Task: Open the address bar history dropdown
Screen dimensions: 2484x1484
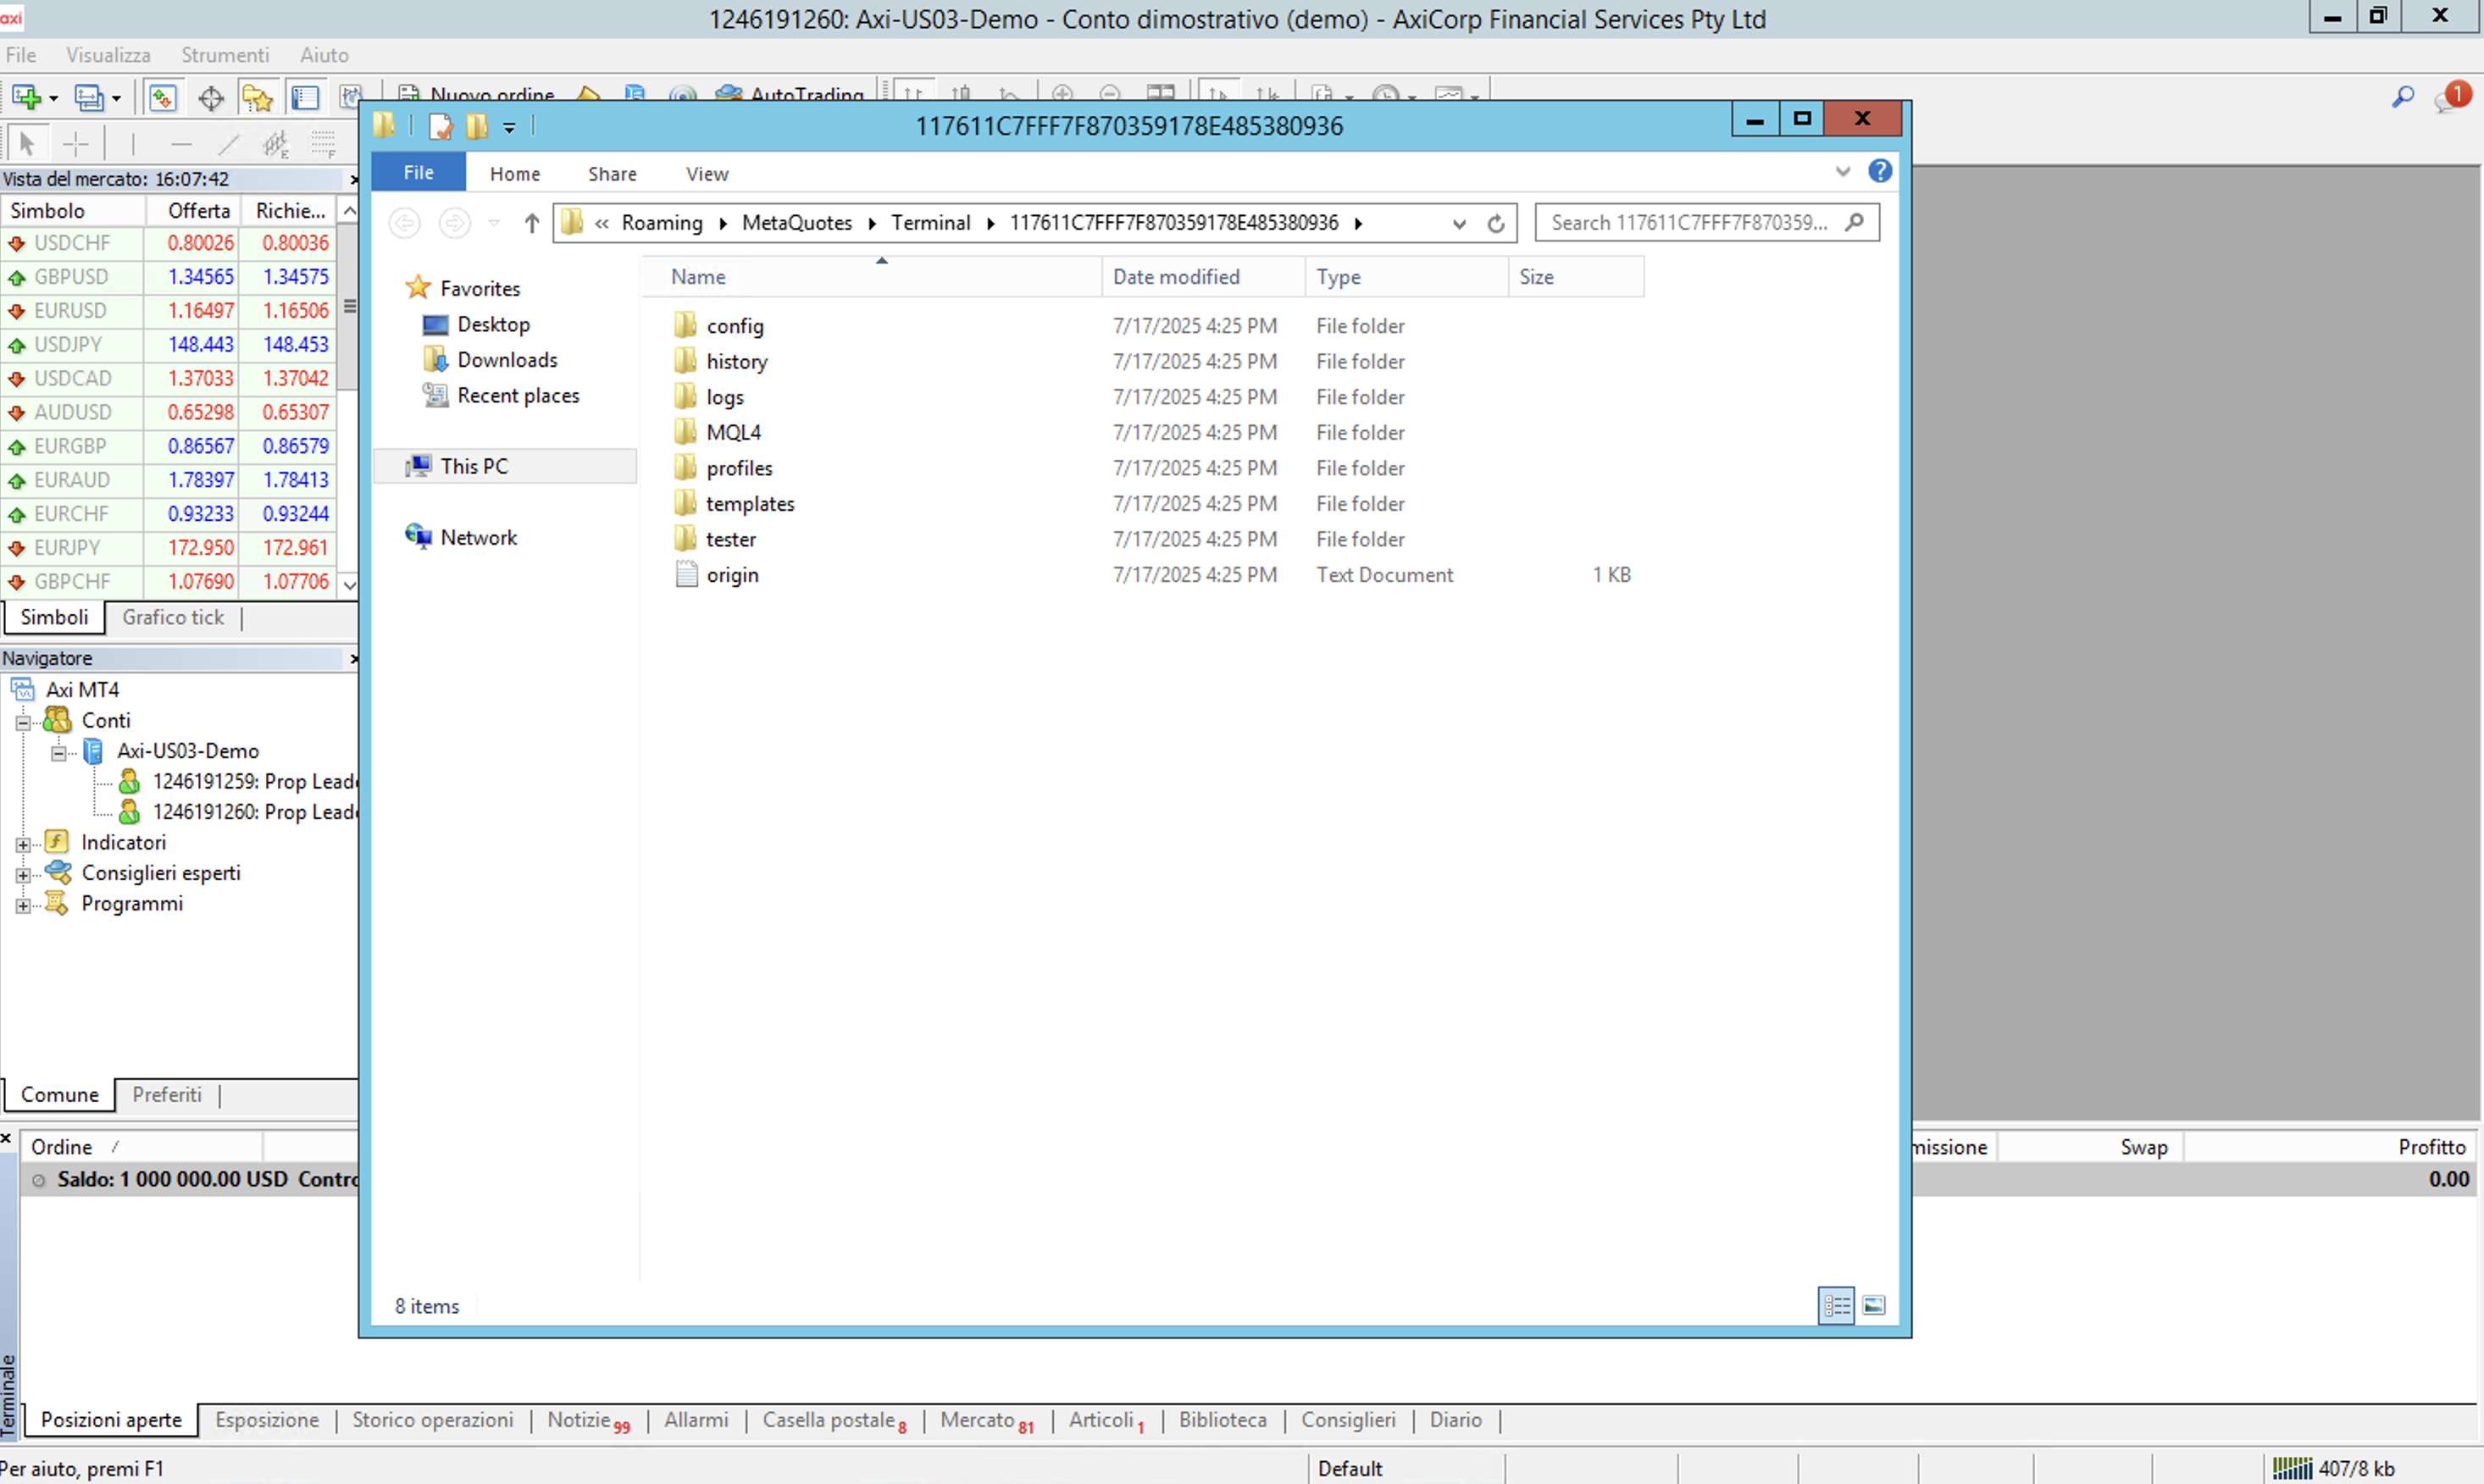Action: pos(1459,223)
